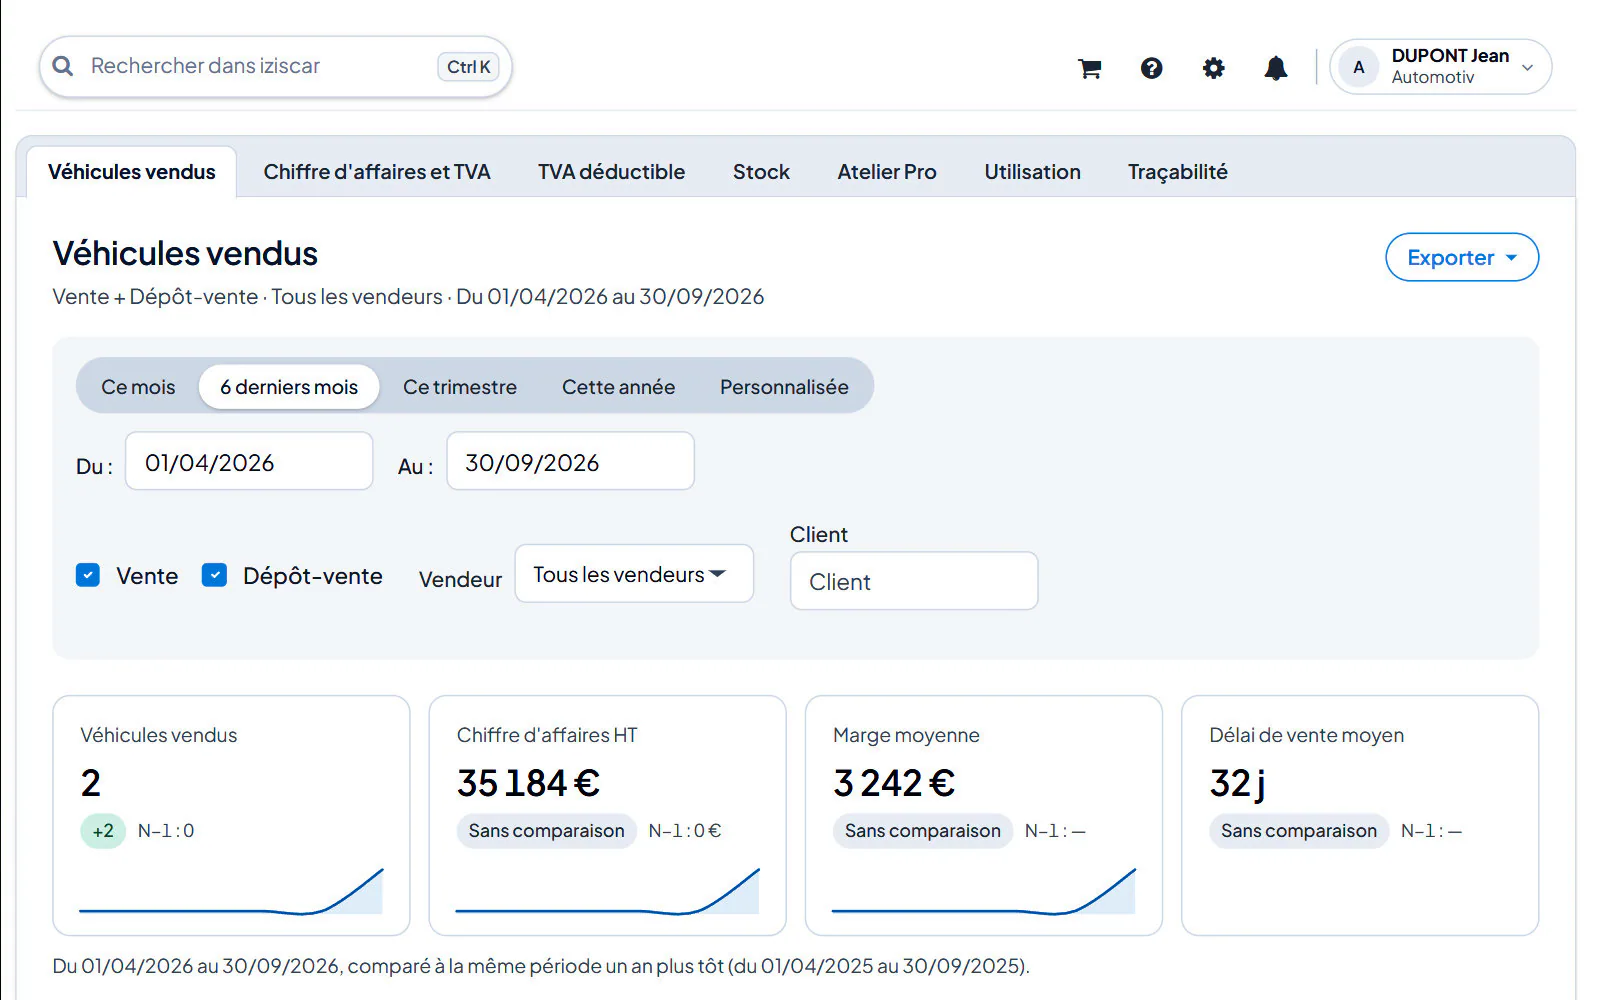Image resolution: width=1600 pixels, height=1000 pixels.
Task: Click the user avatar circle "A"
Action: click(1358, 67)
